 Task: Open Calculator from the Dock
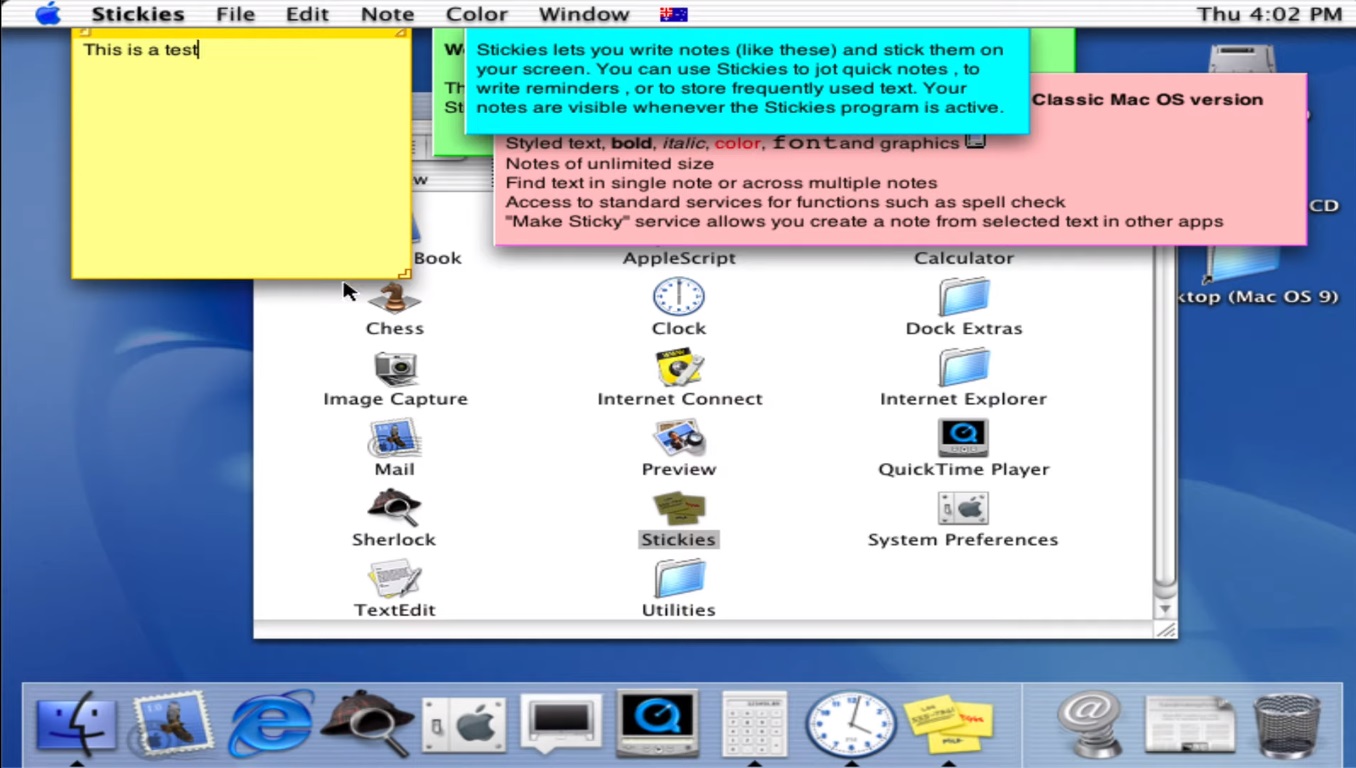[x=754, y=723]
